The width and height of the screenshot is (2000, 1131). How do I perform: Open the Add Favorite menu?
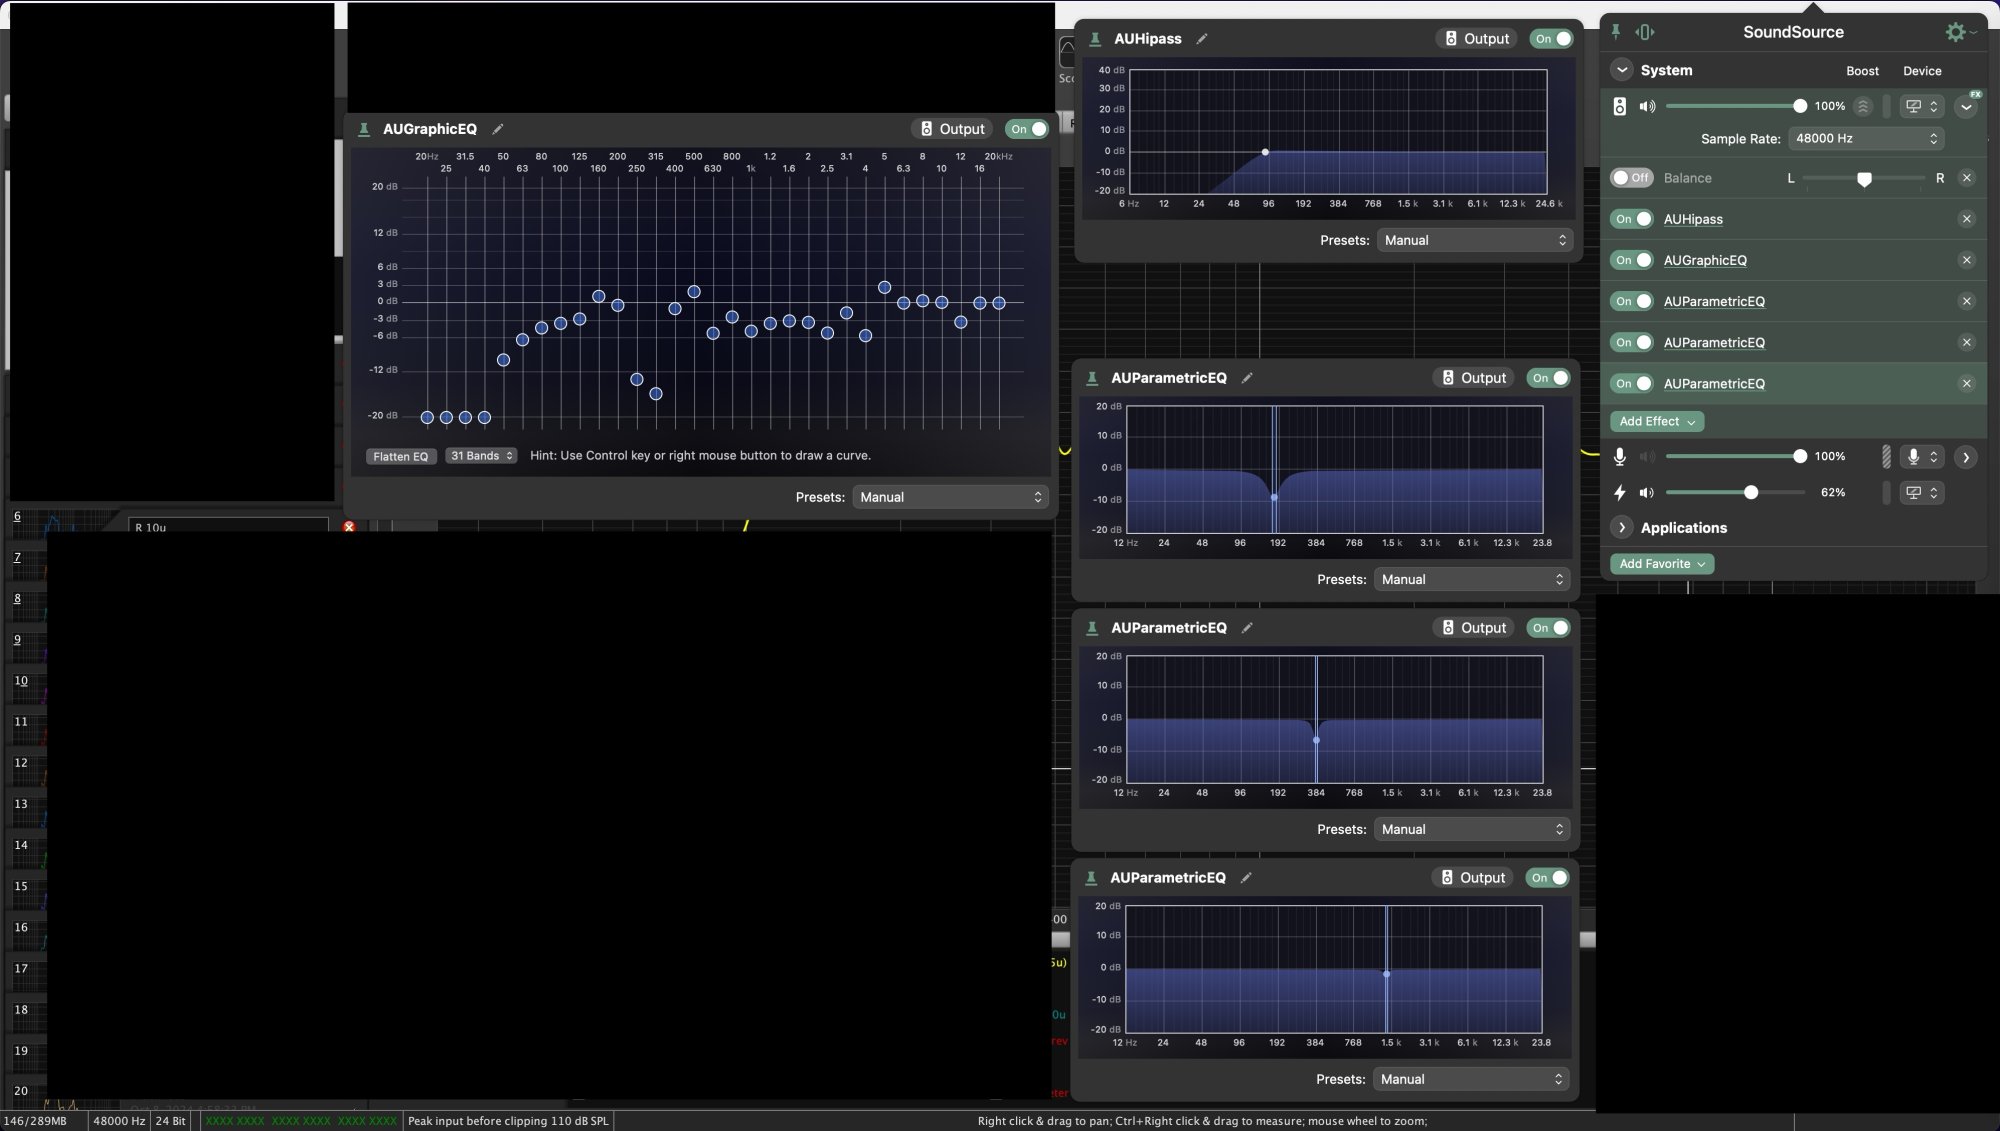(x=1661, y=564)
